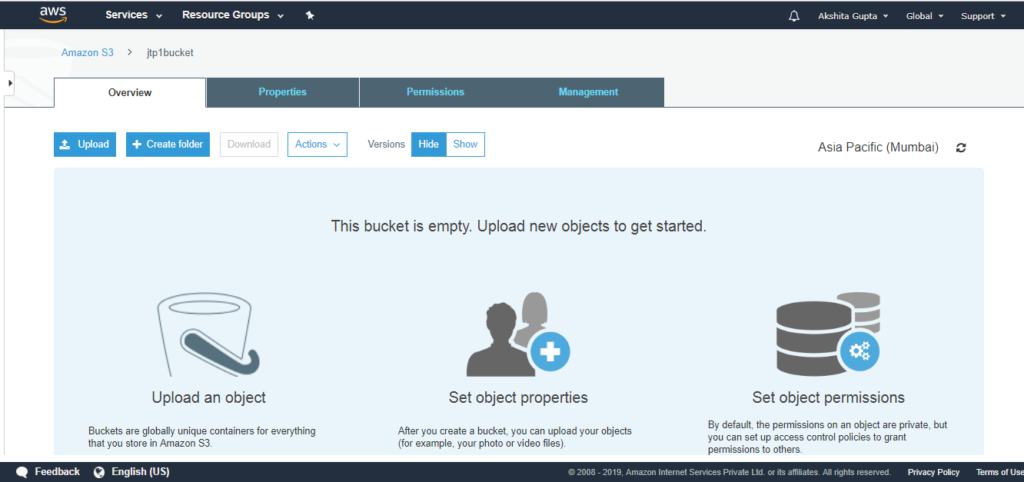Click the jtp1bucket breadcrumb text

[x=170, y=53]
